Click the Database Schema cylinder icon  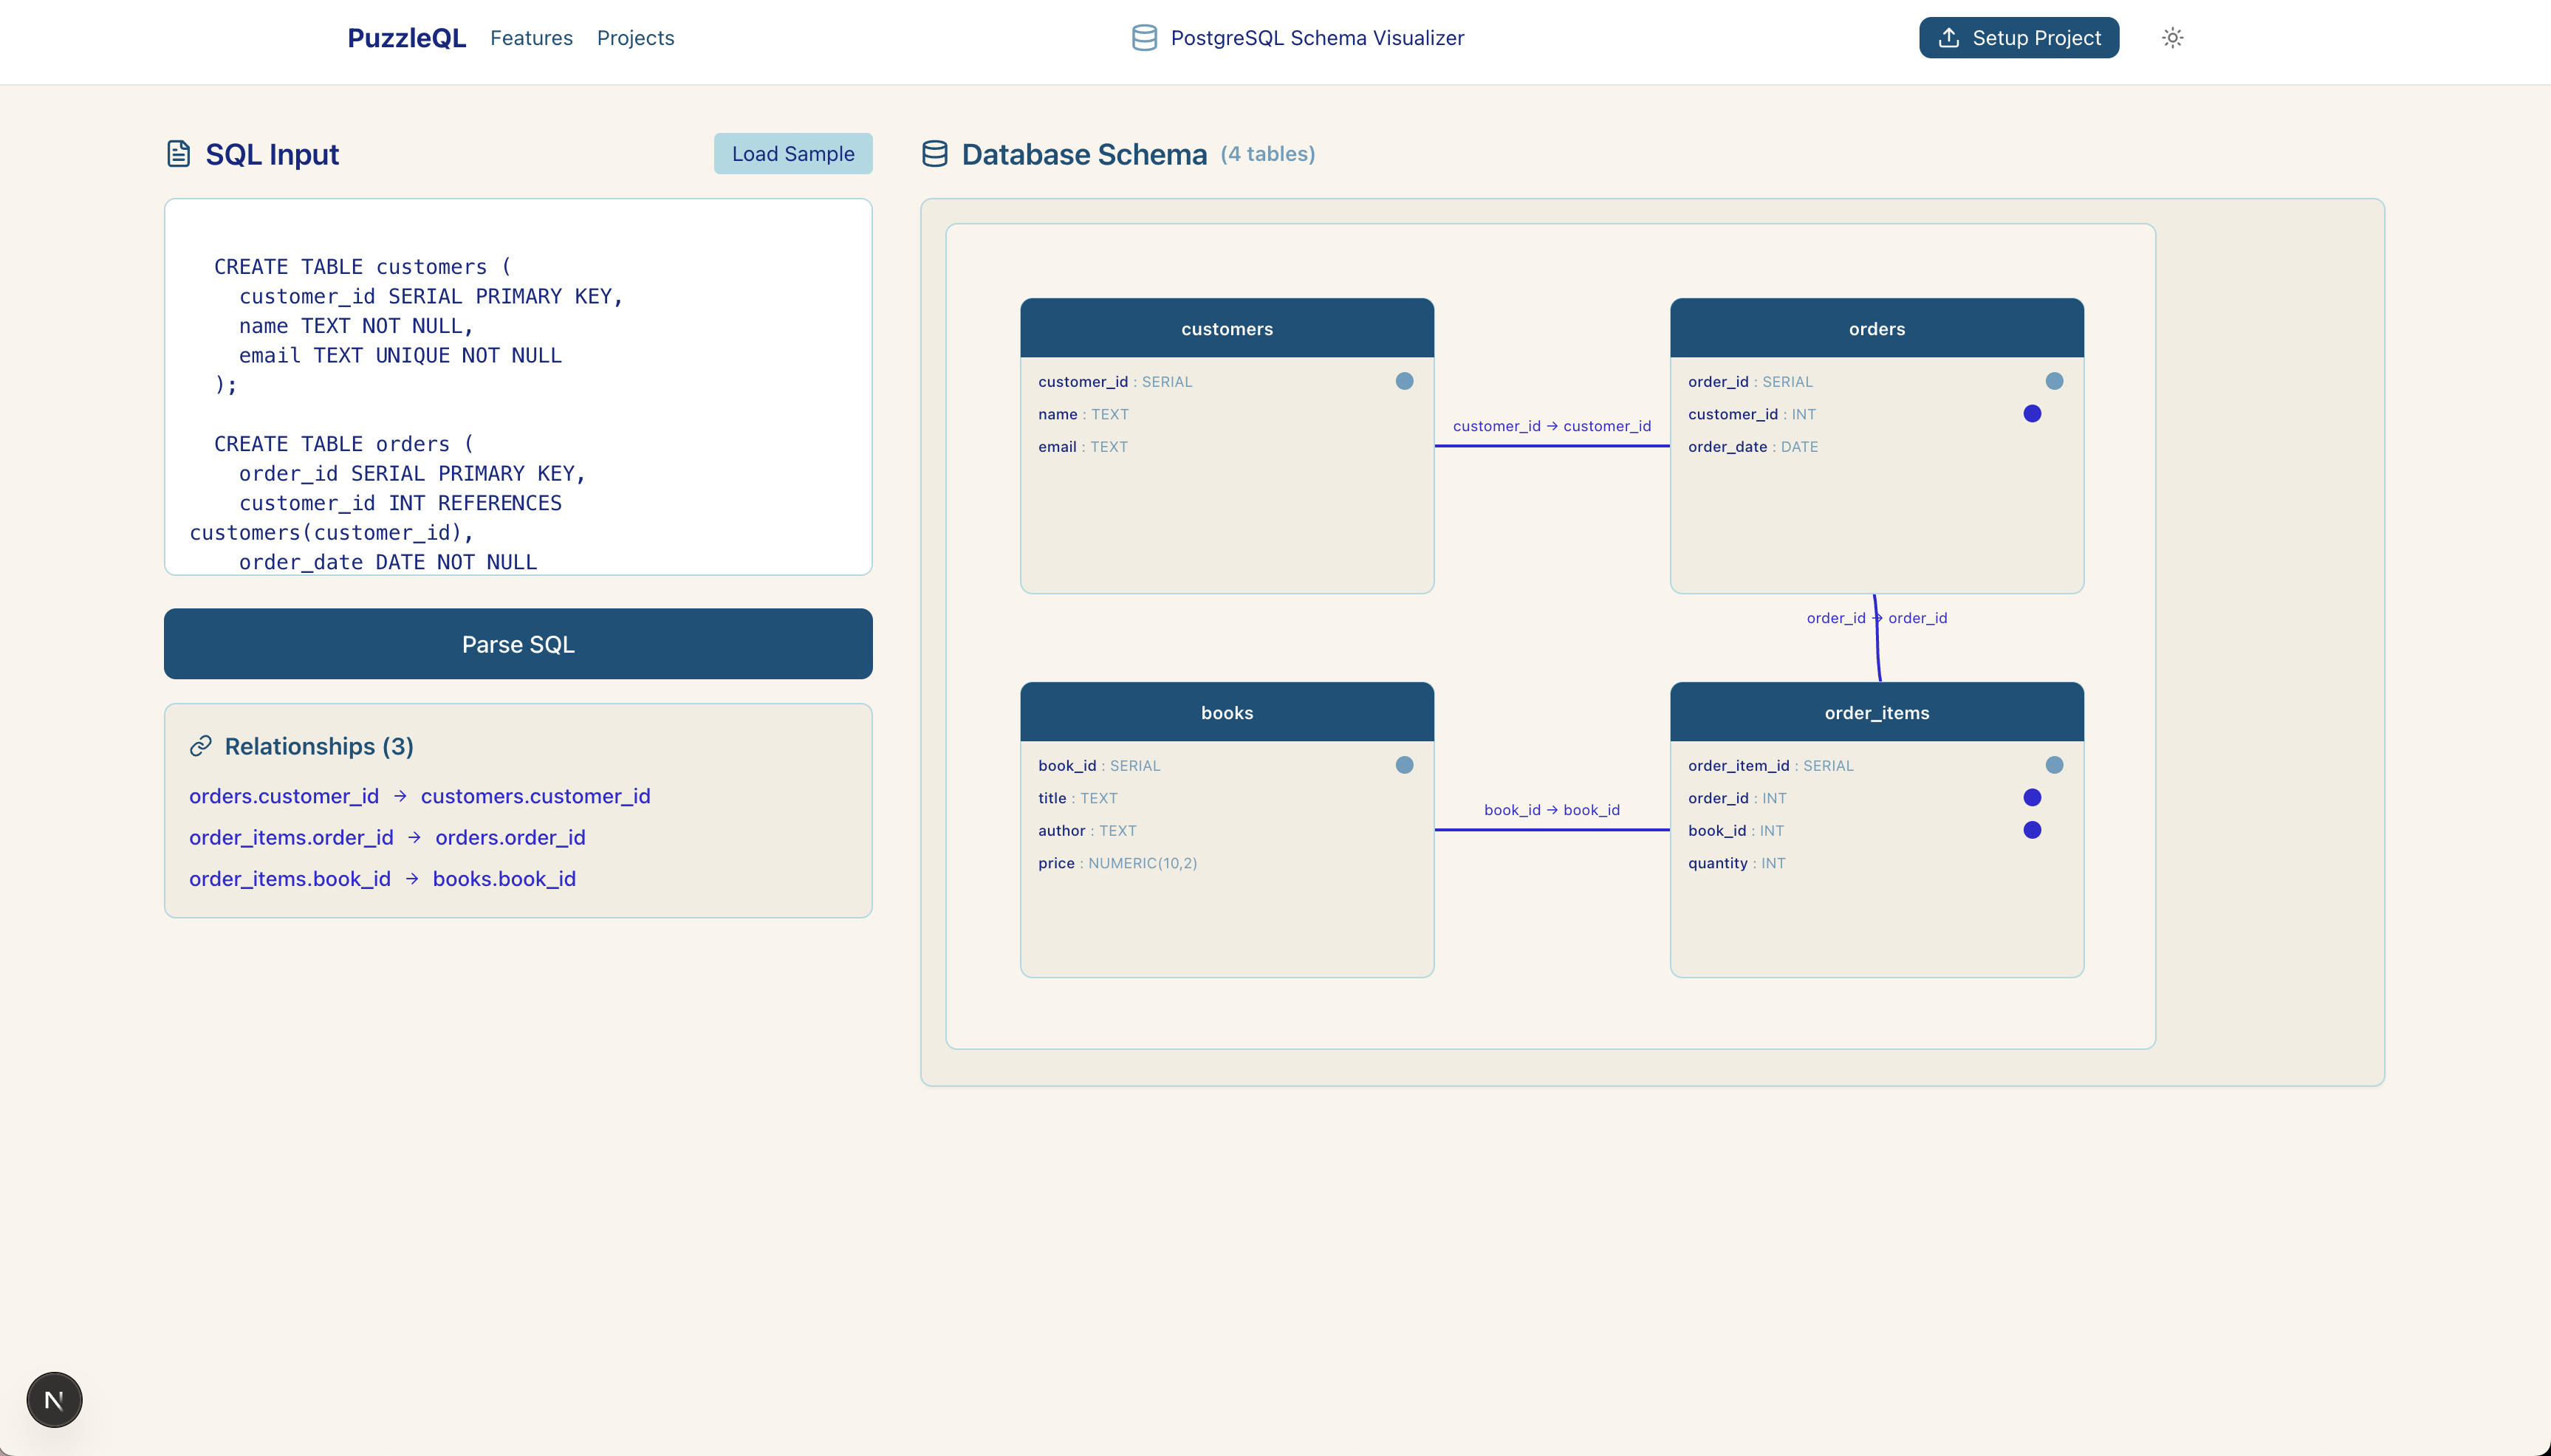(934, 154)
